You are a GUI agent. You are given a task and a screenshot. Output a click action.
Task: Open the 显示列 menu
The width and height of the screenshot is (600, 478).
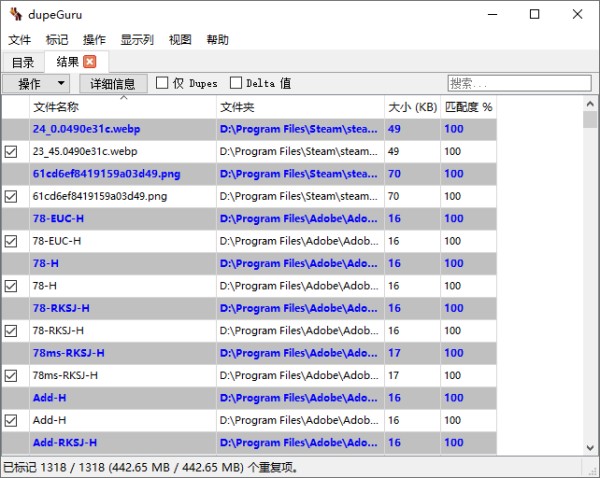tap(137, 39)
